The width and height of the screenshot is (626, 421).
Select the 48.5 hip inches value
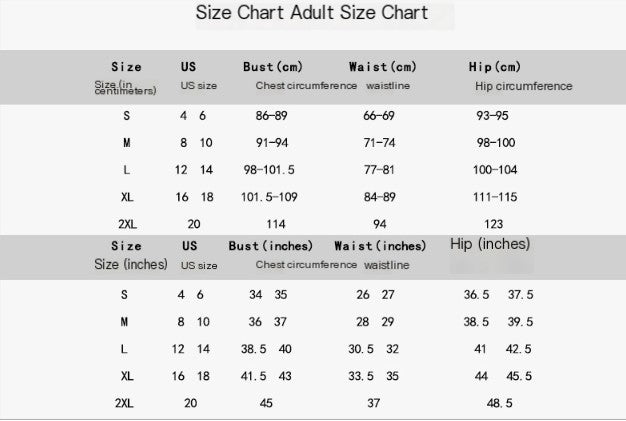point(498,402)
